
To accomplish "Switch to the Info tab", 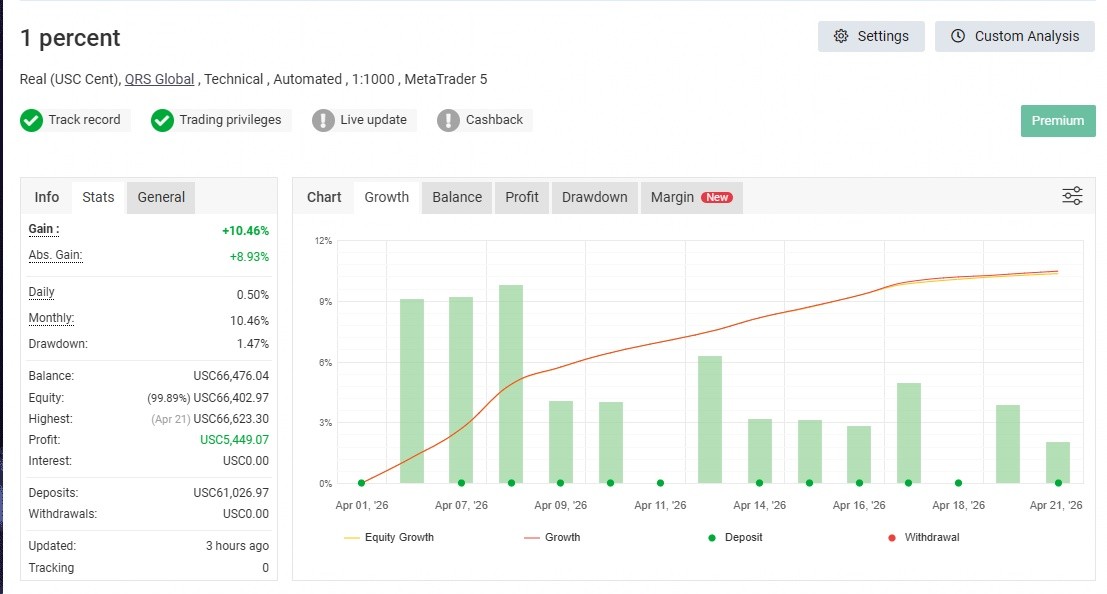I will [47, 197].
